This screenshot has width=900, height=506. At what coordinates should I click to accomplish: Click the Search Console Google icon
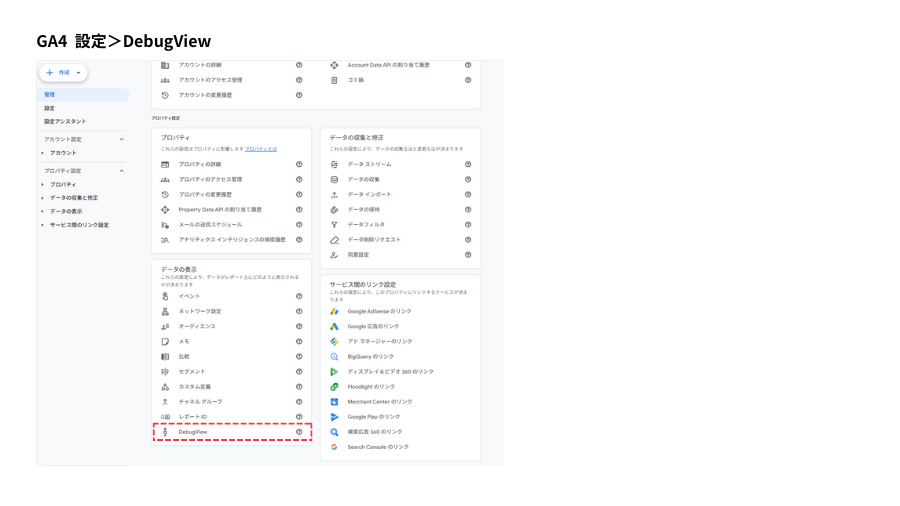click(334, 447)
